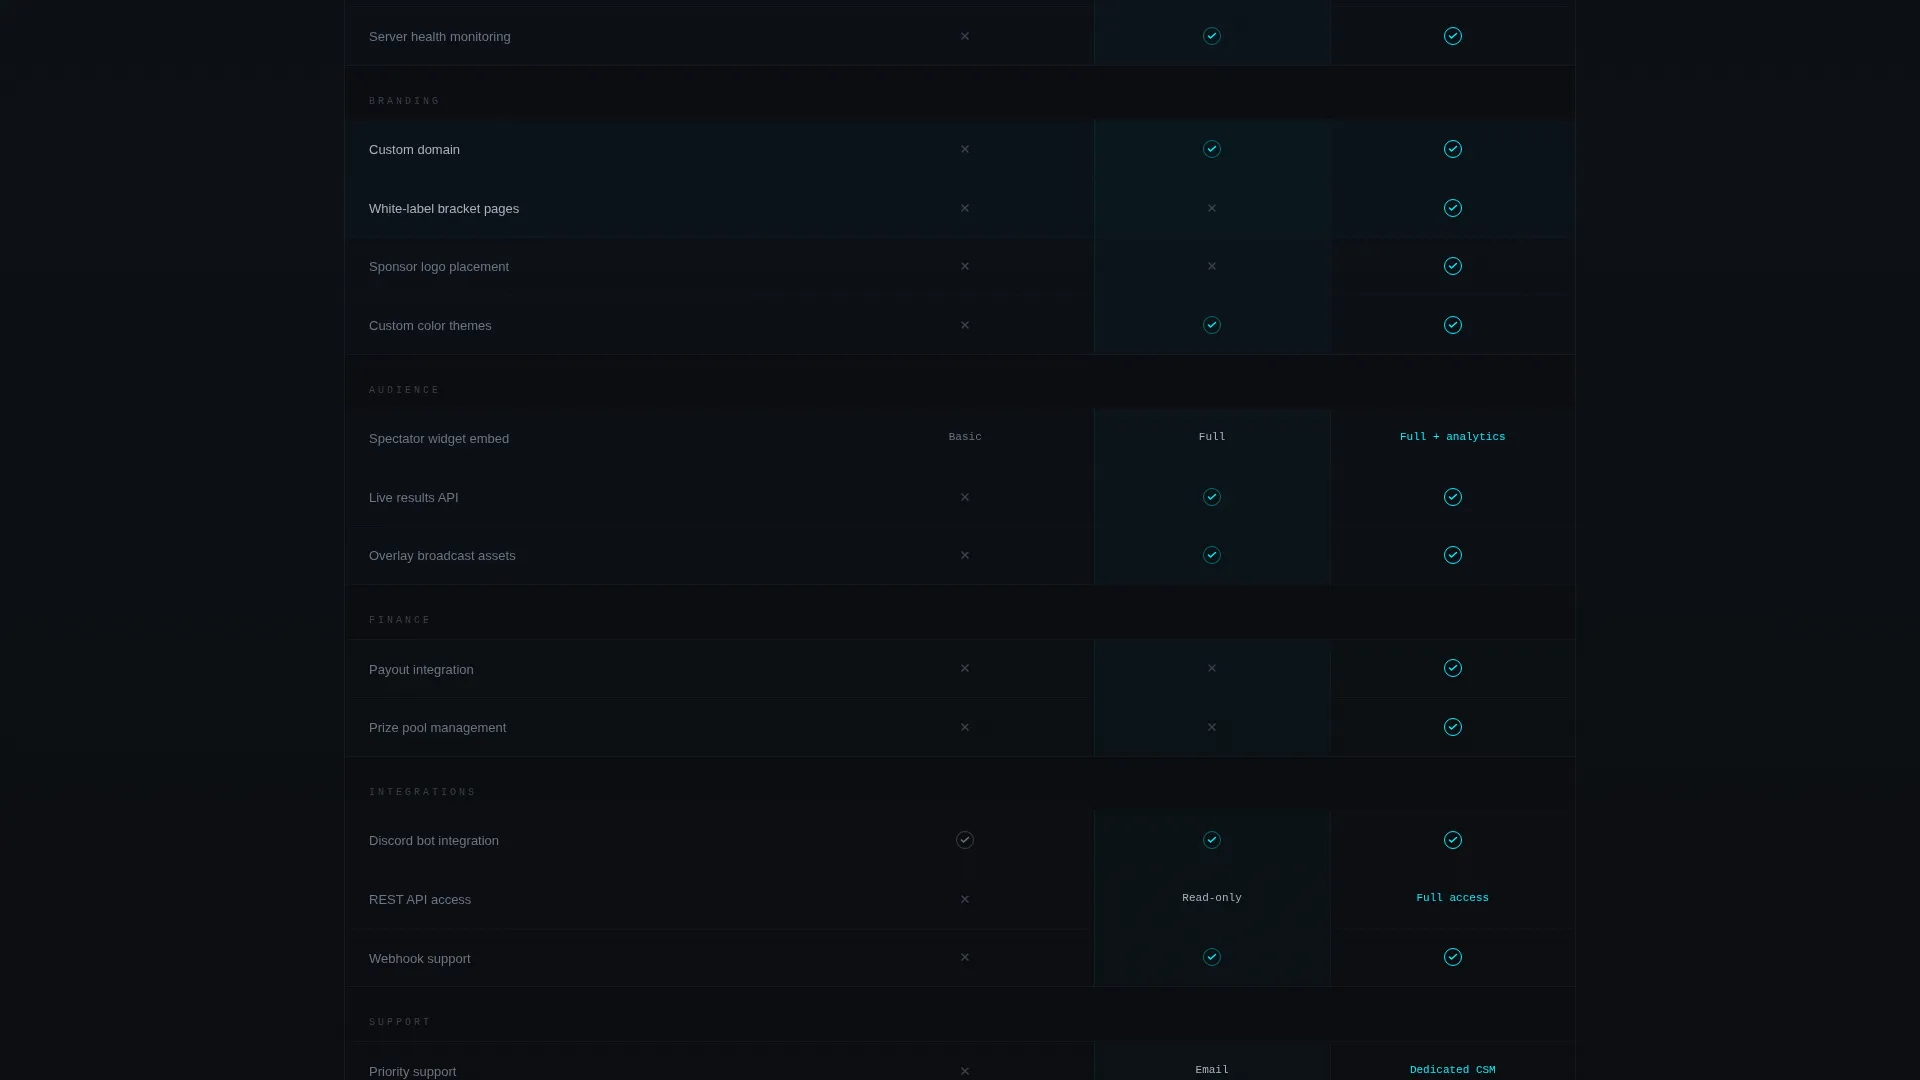Click White-label bracket pages cross in lowest-tier column
The width and height of the screenshot is (1920, 1080).
click(x=965, y=208)
